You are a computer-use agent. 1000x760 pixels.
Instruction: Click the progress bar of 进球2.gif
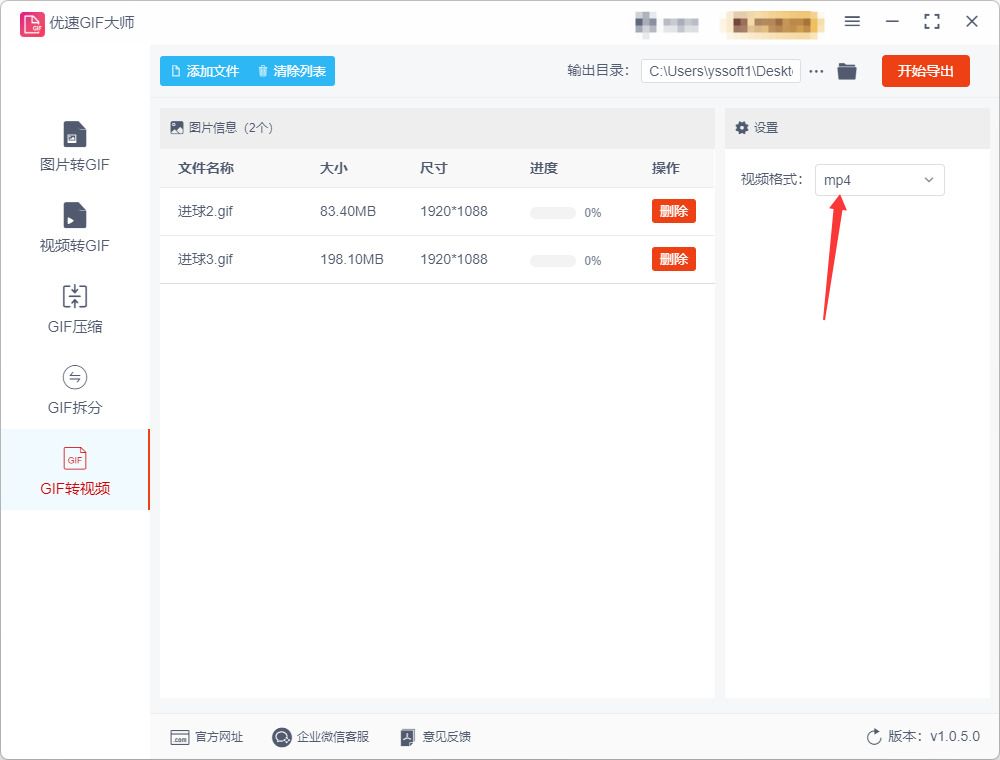coord(552,213)
